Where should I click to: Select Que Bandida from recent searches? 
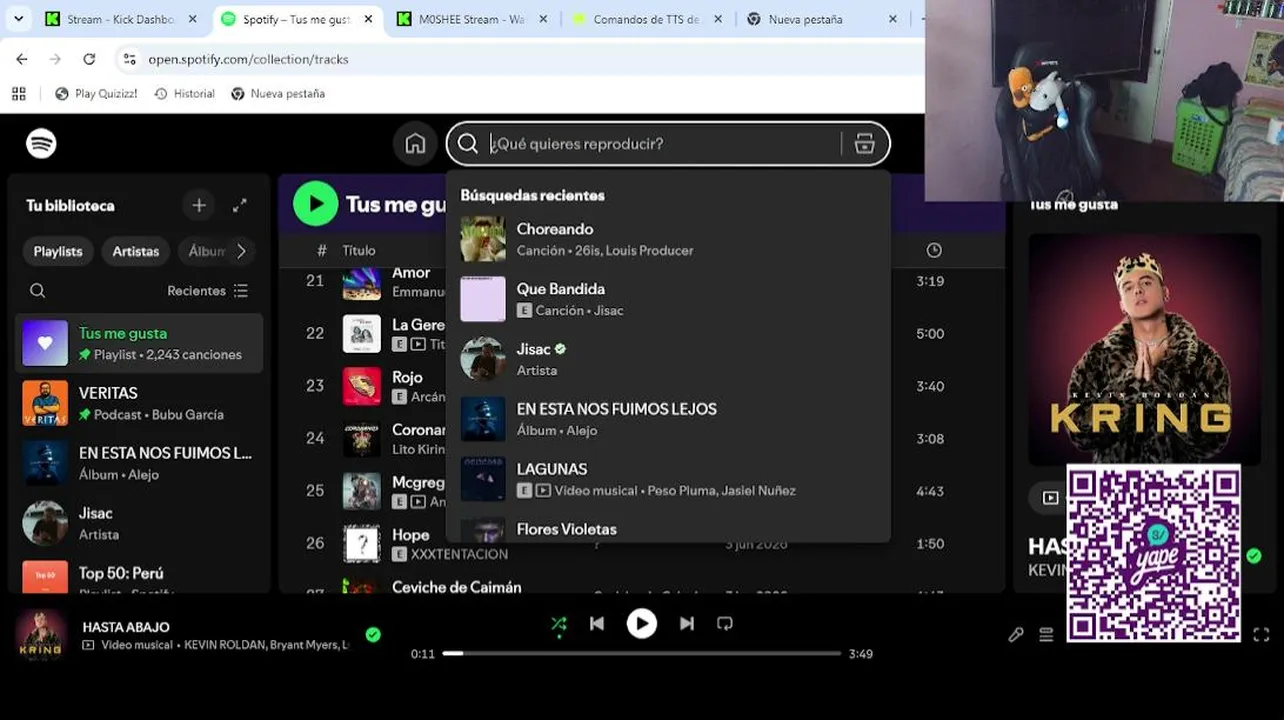pyautogui.click(x=668, y=299)
